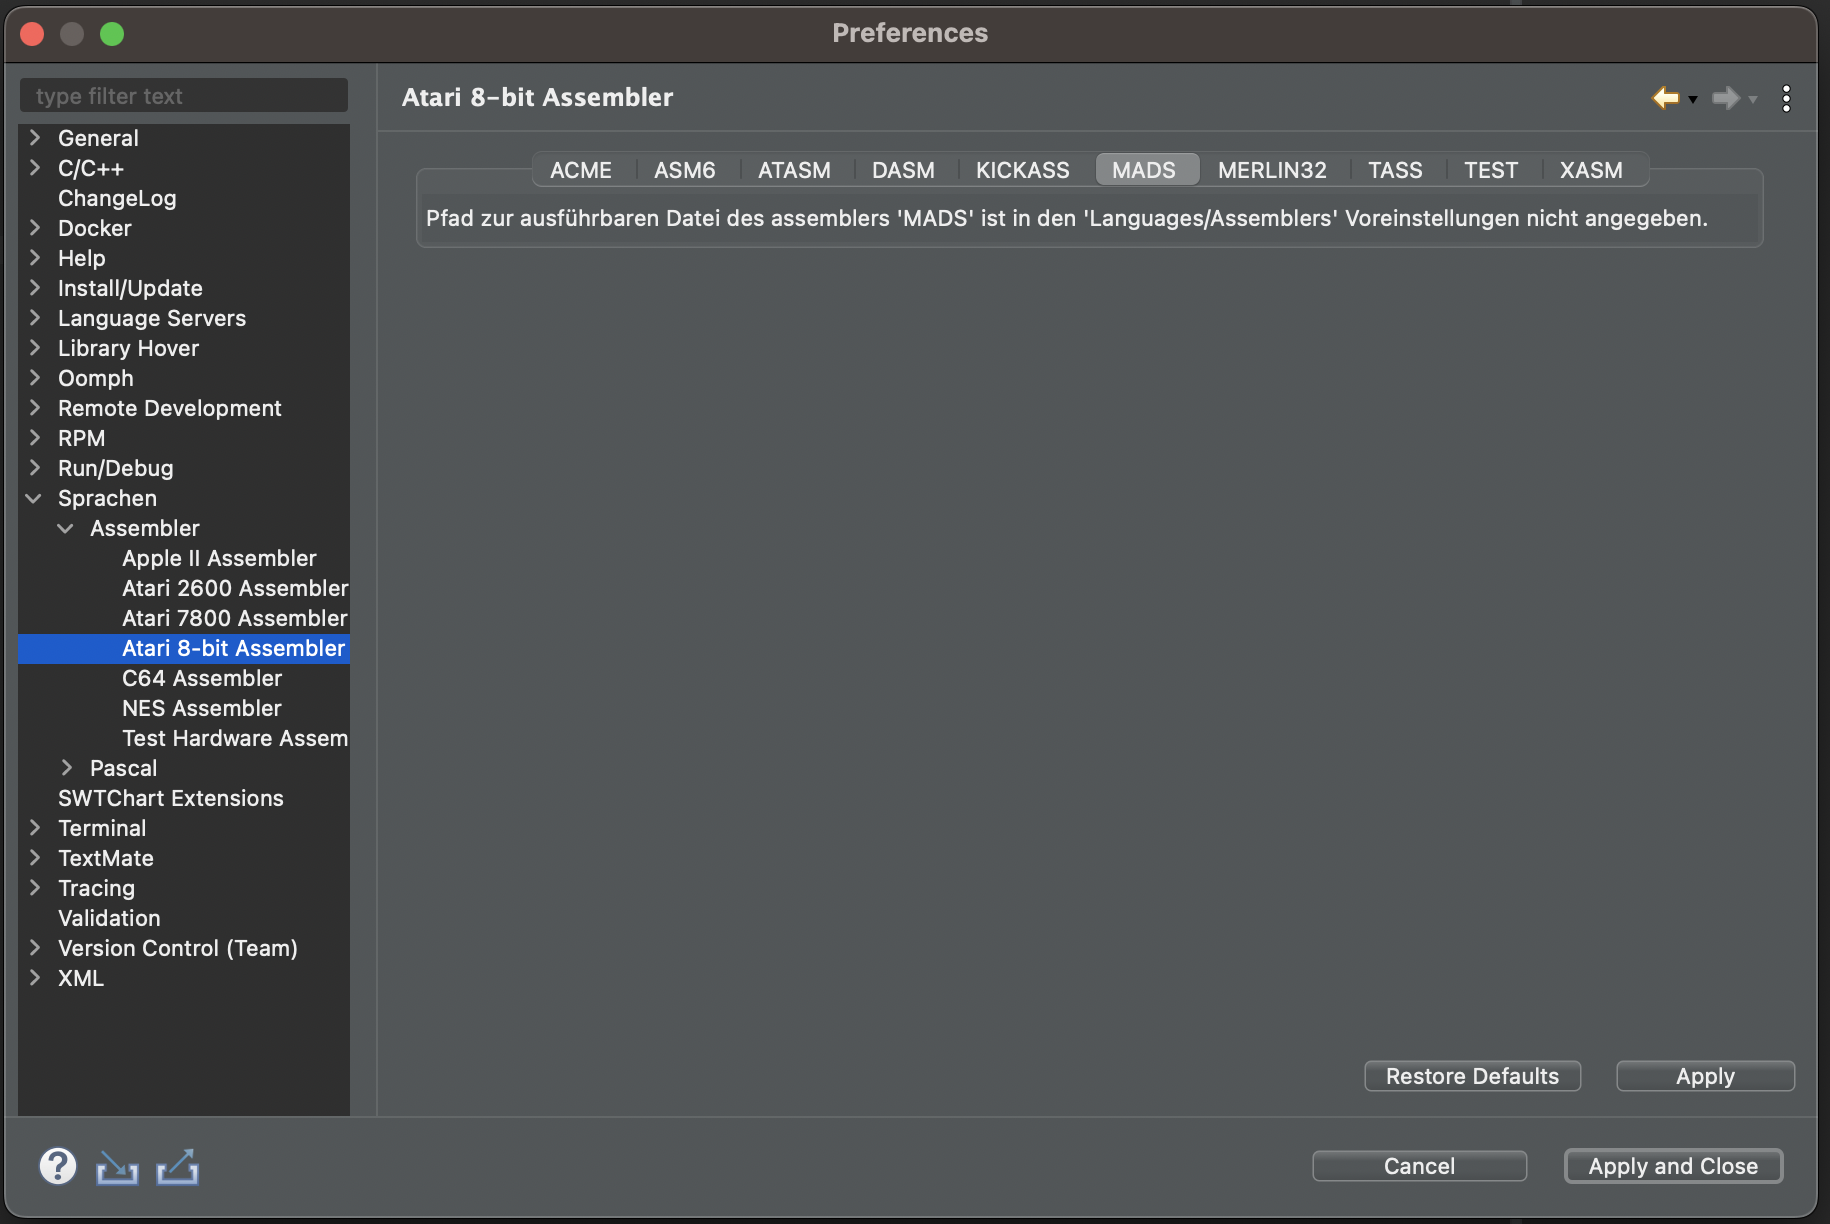Expand the Pascal tree node

pos(66,768)
